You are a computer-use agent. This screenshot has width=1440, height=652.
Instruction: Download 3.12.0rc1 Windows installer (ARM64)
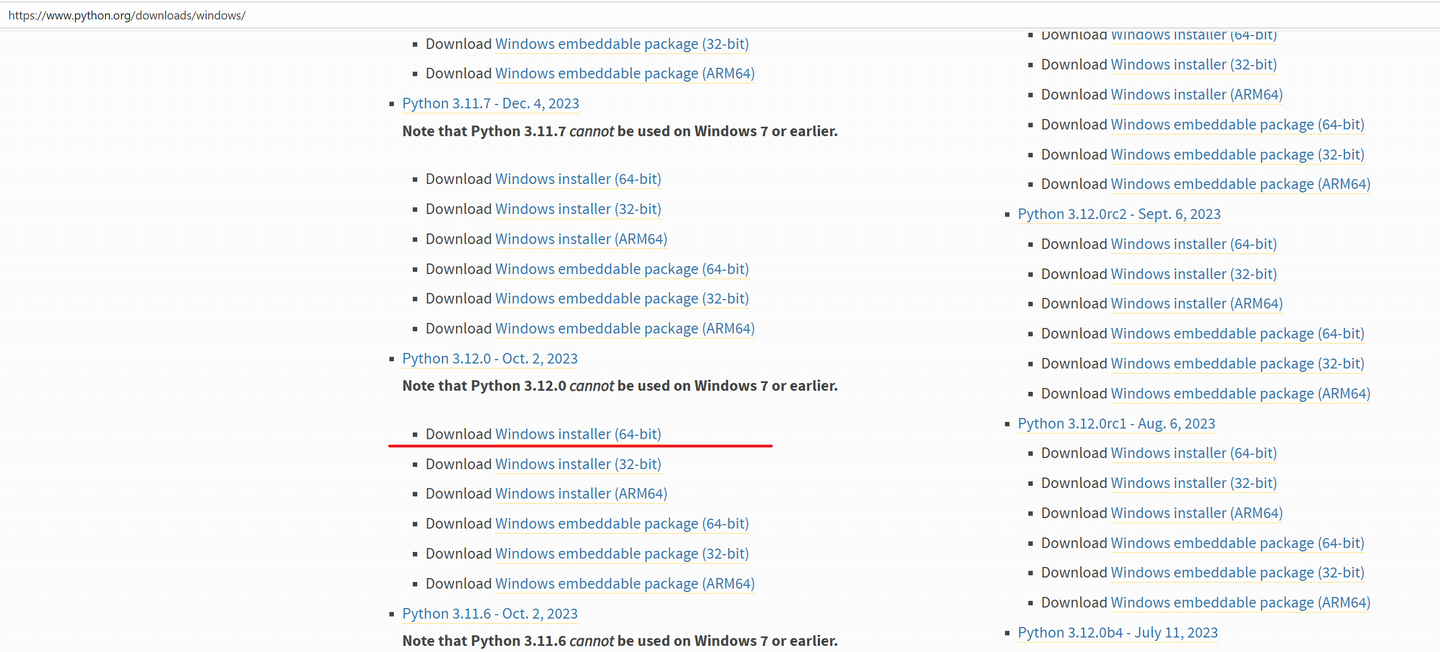1197,513
